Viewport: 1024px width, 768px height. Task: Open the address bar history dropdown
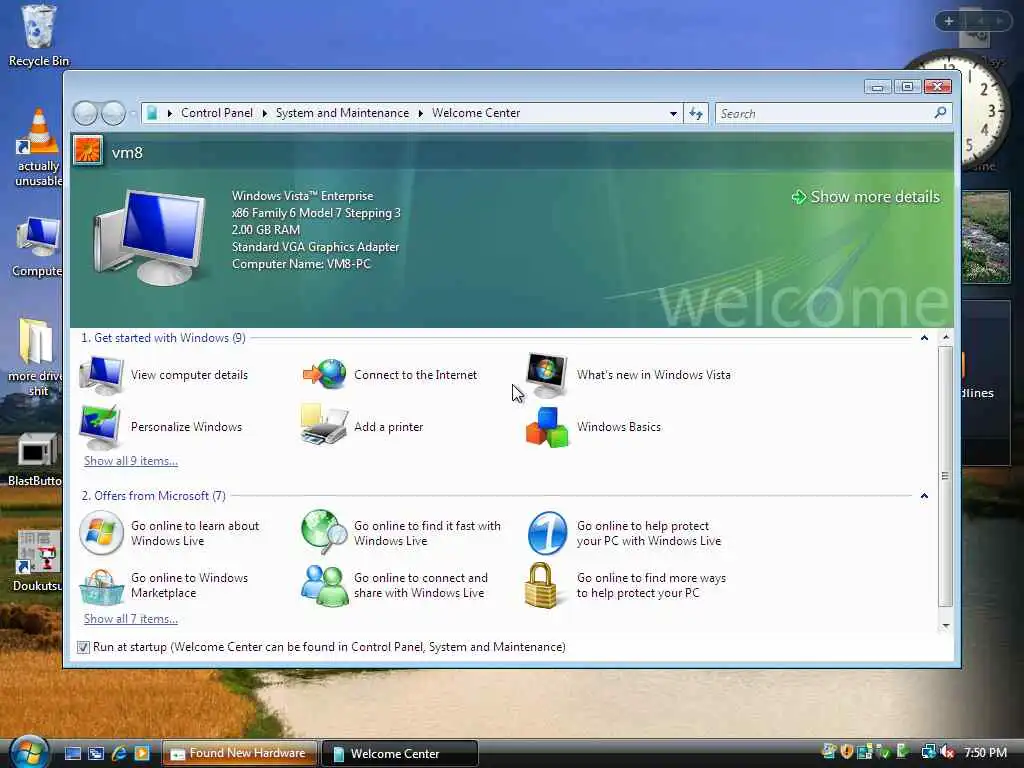point(673,114)
